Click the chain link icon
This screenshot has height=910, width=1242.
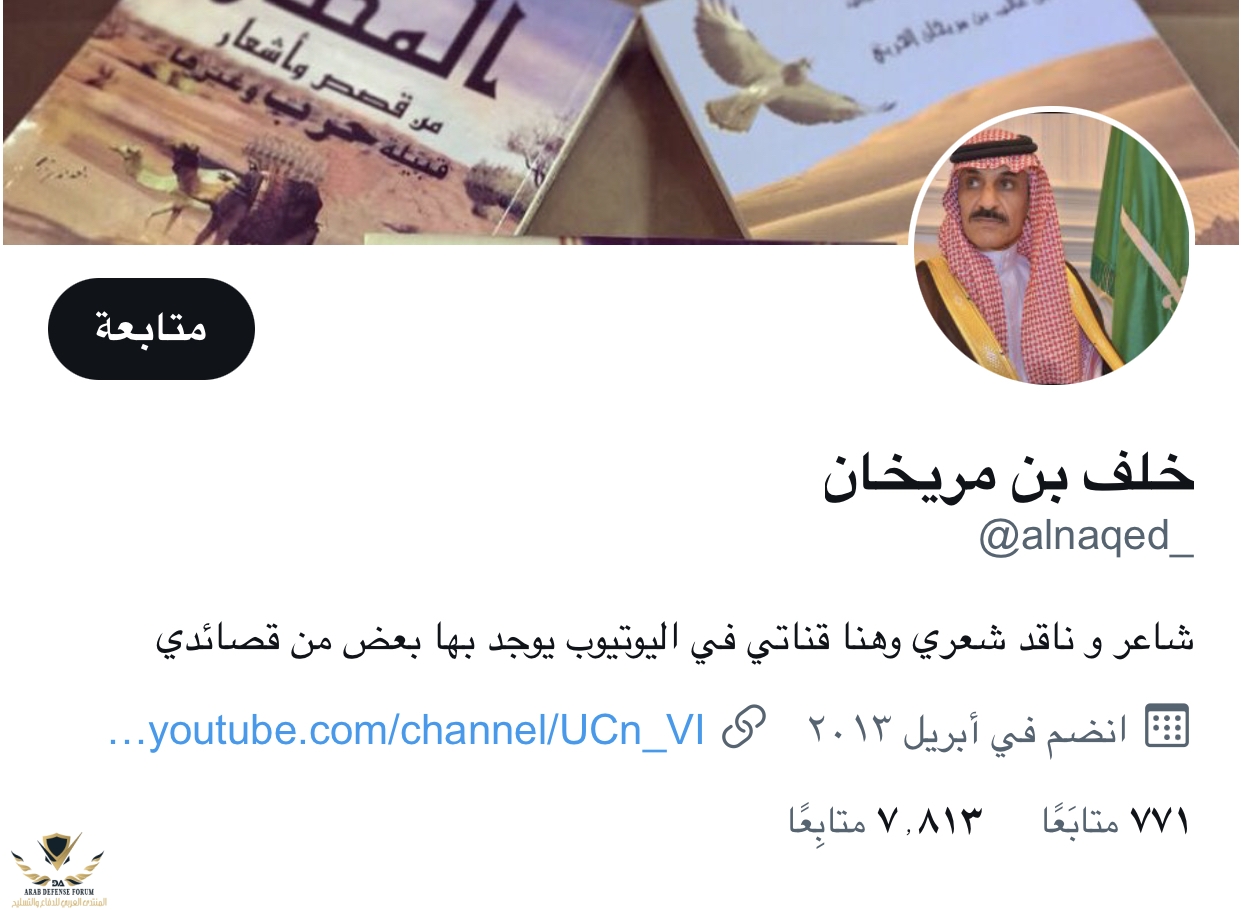[743, 727]
